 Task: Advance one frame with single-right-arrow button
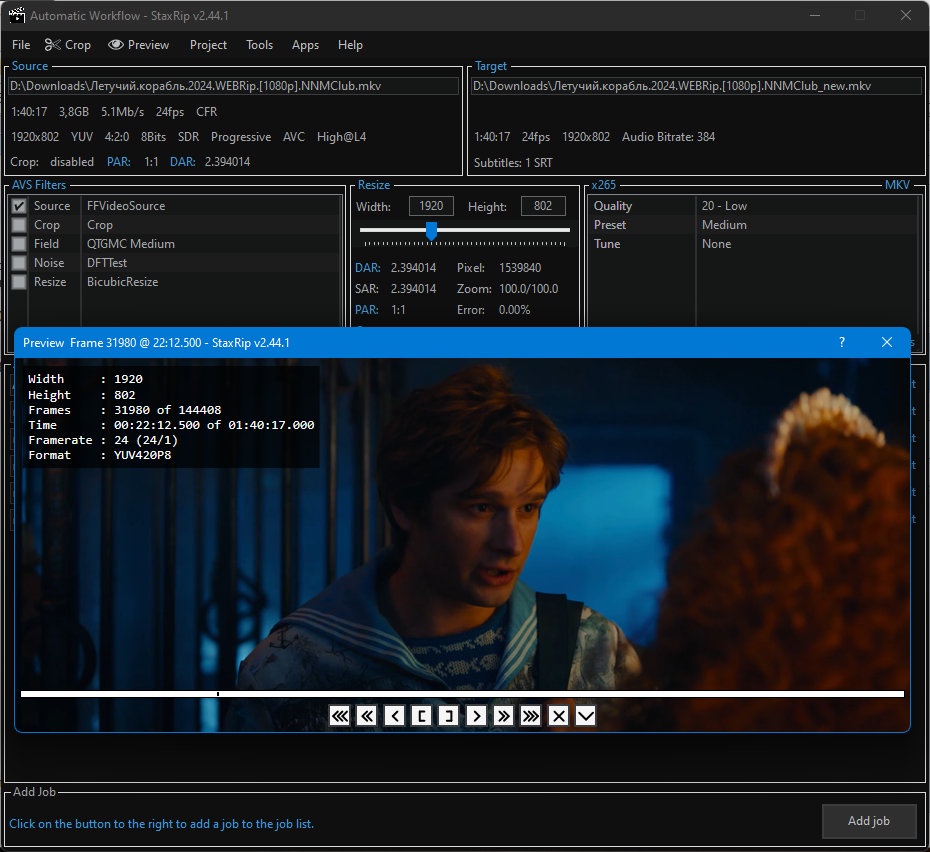point(476,716)
